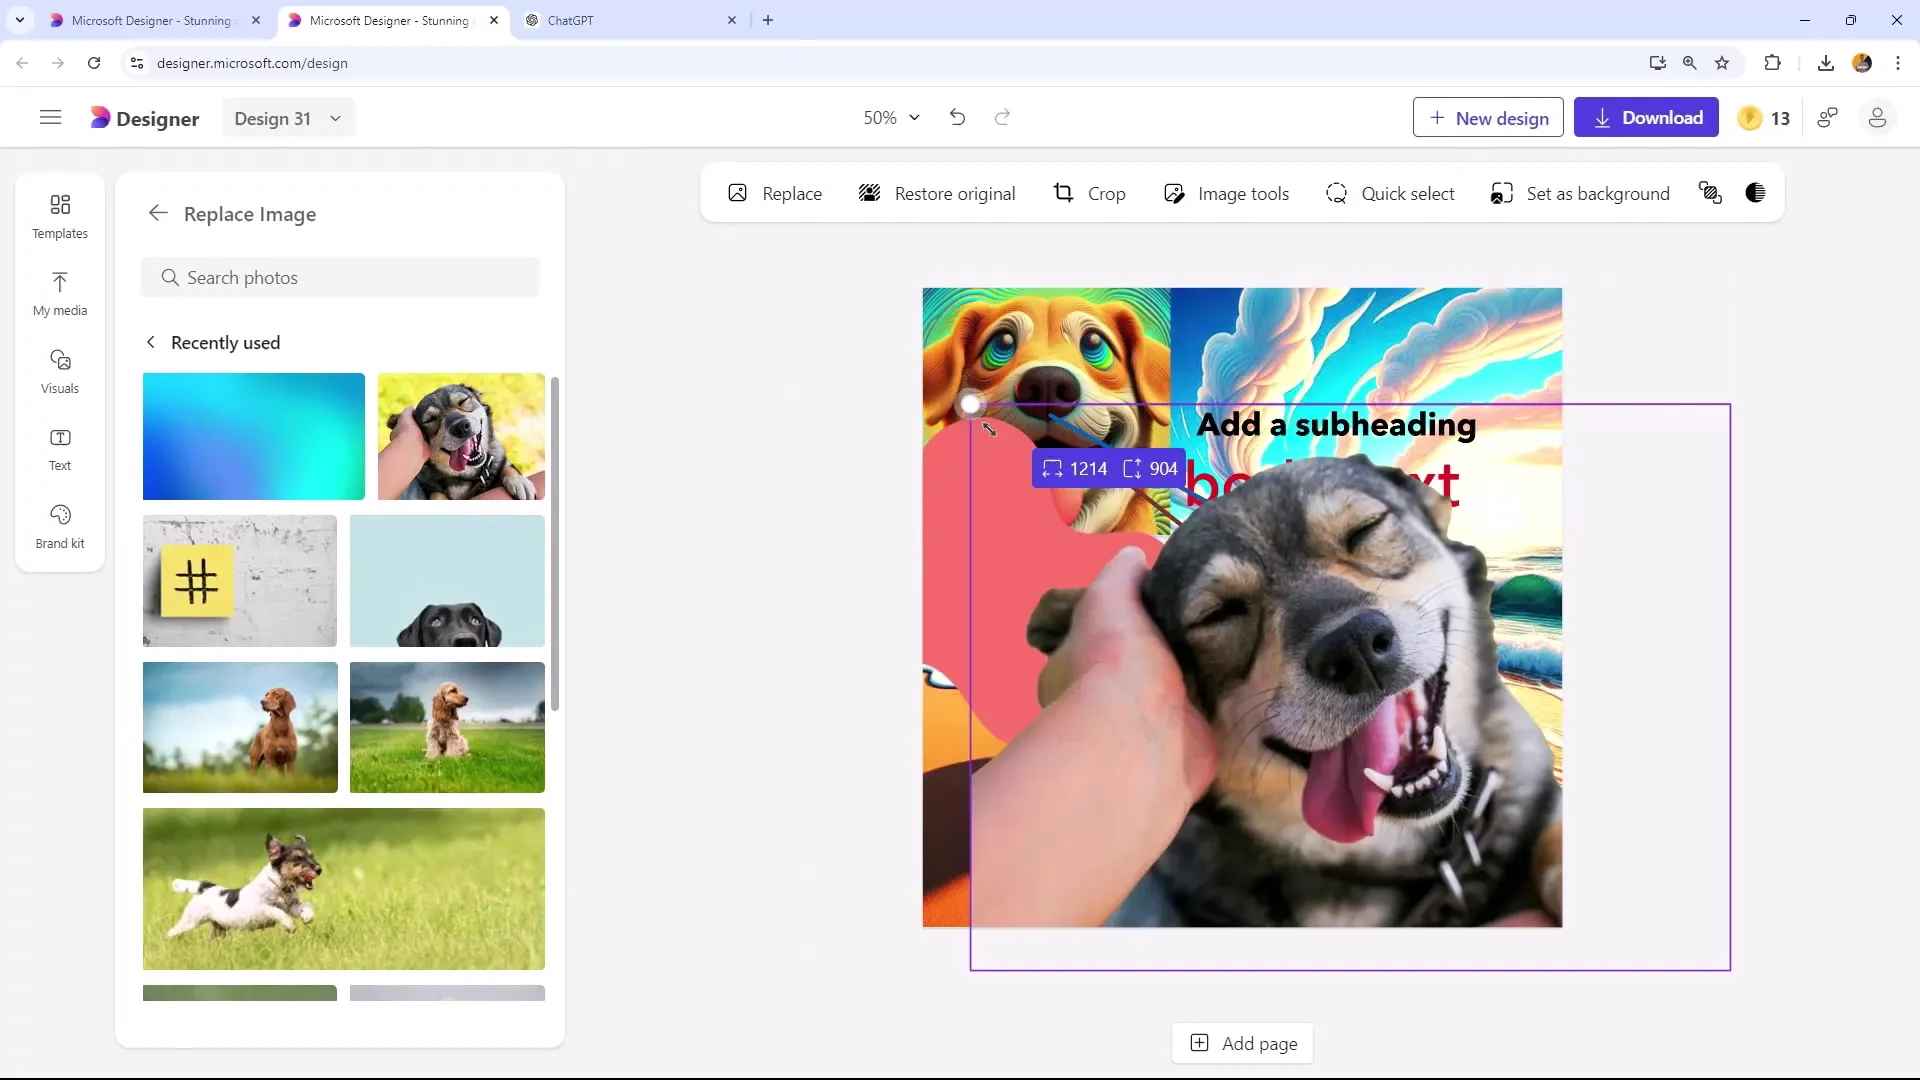Expand the Design 31 dropdown
This screenshot has height=1080, width=1920.
point(335,117)
